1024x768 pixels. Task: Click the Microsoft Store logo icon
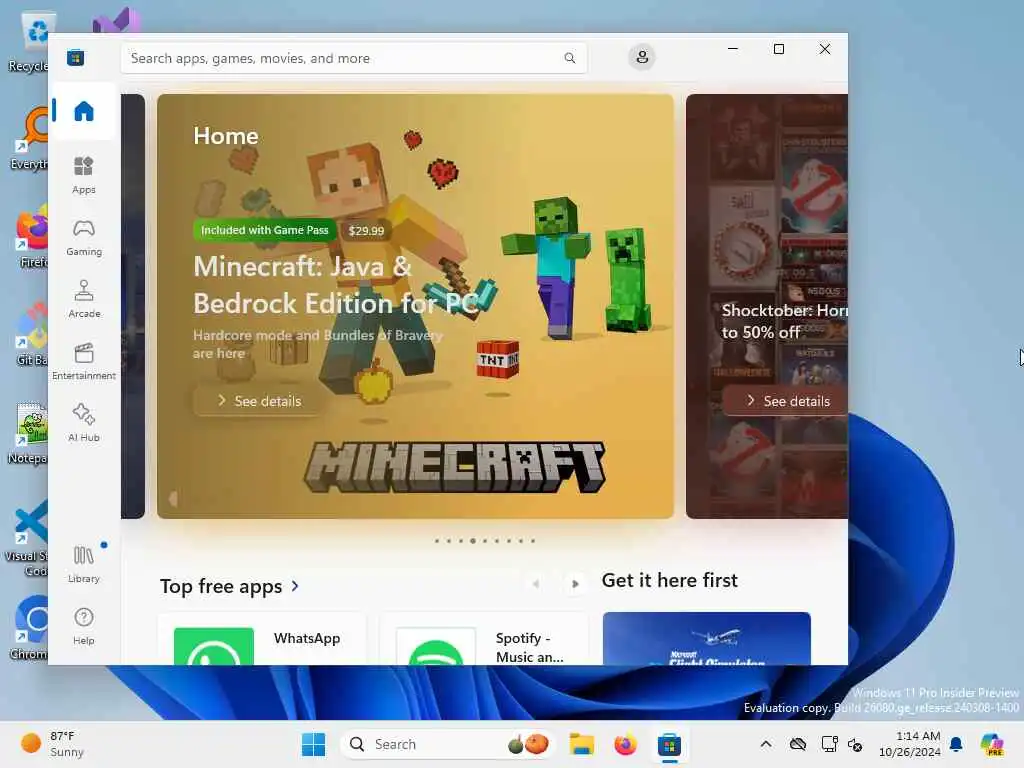(76, 57)
